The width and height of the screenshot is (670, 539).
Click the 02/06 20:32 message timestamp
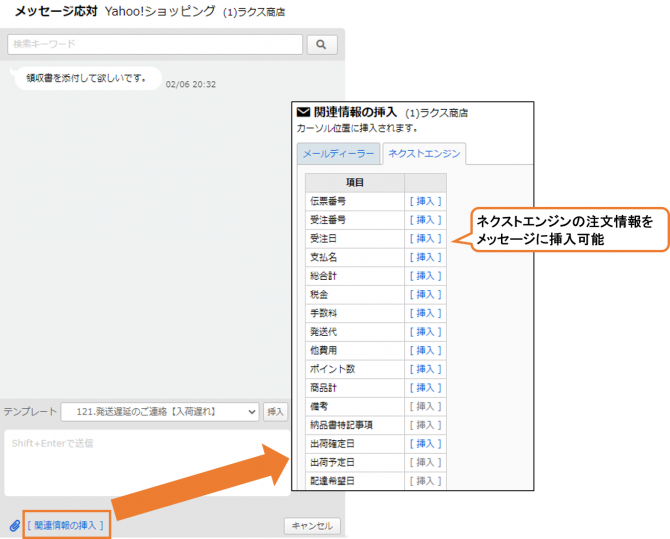click(191, 85)
